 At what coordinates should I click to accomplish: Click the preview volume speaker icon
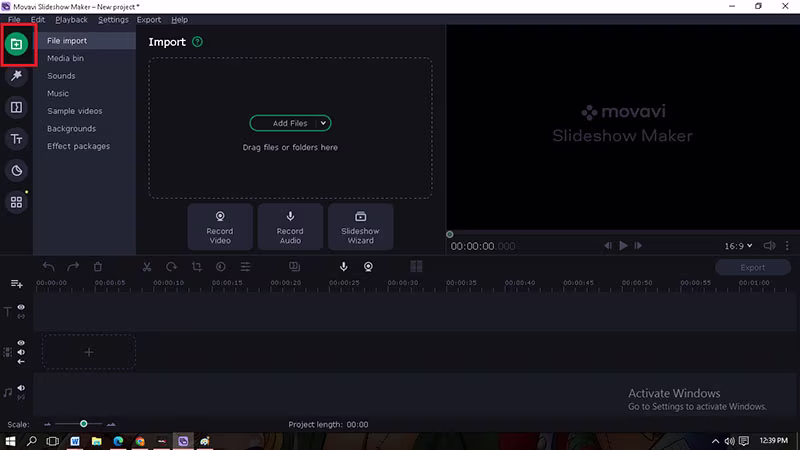tap(769, 246)
